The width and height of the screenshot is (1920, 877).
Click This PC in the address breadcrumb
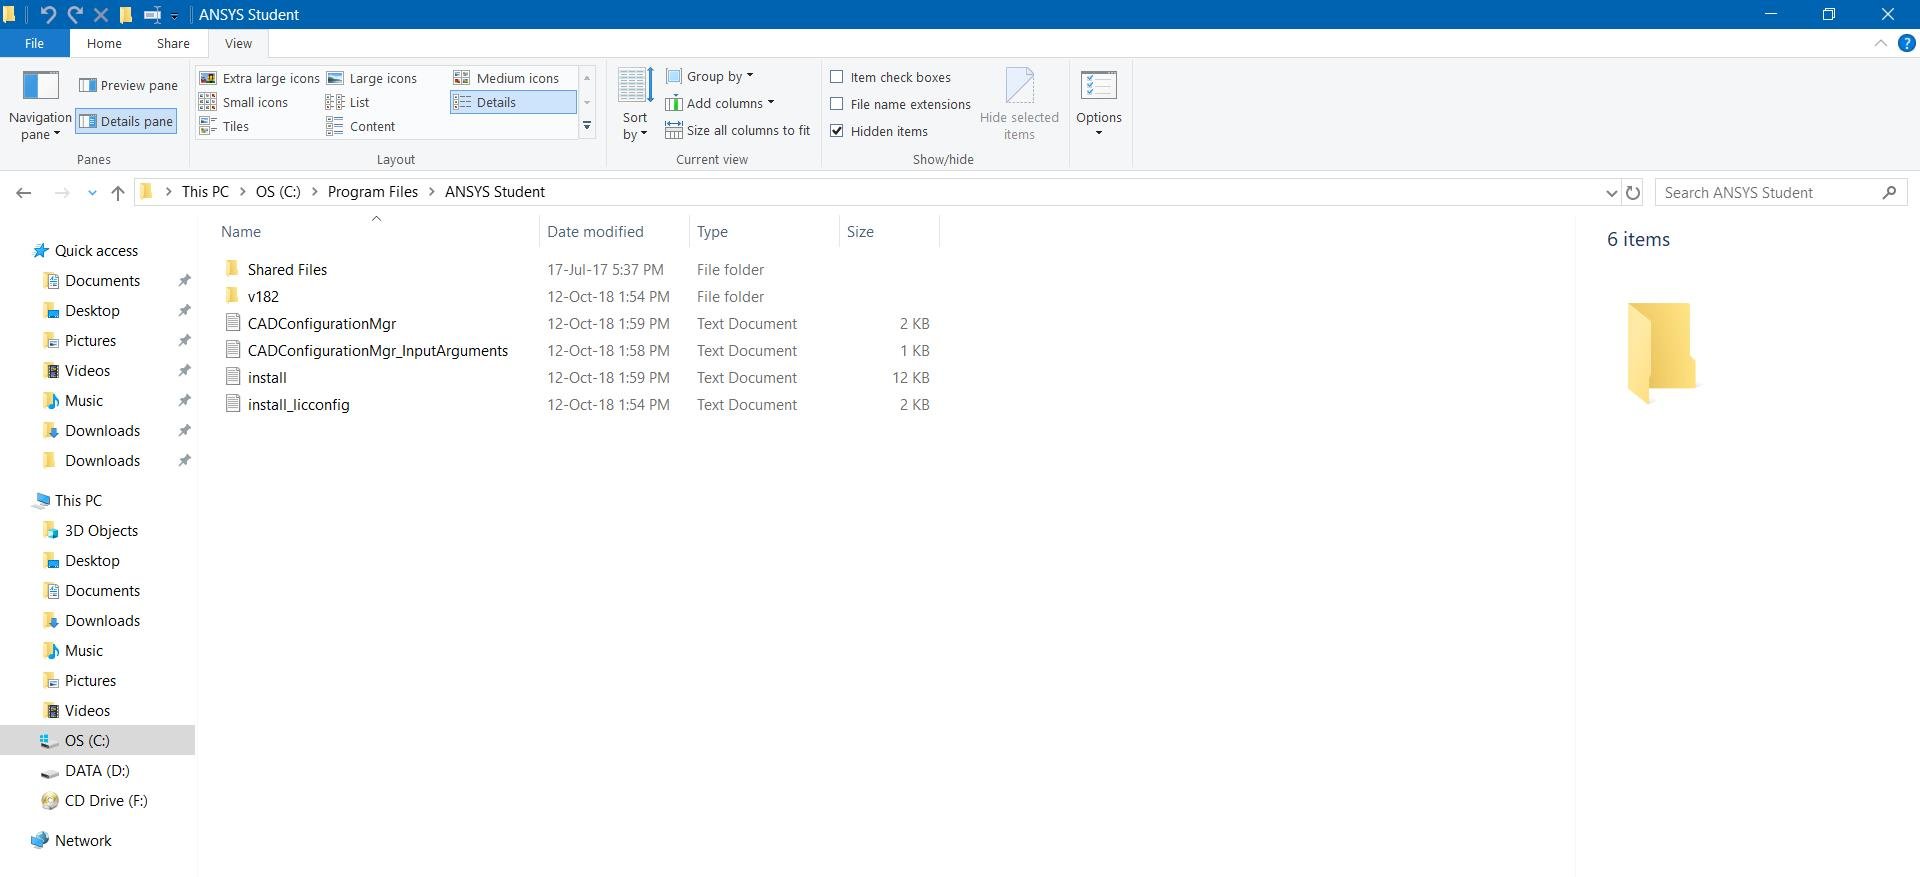click(x=205, y=192)
